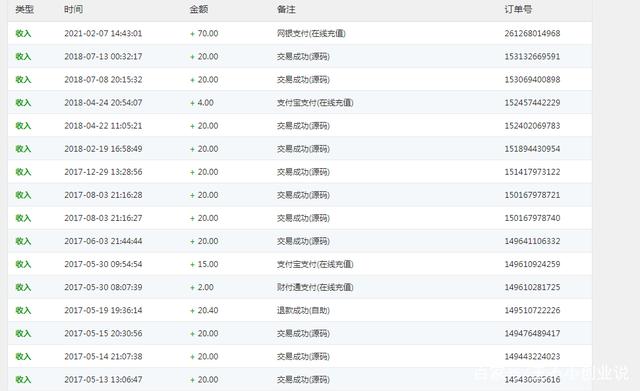This screenshot has width=640, height=391.
Task: Select the 金额 column header
Action: [199, 9]
